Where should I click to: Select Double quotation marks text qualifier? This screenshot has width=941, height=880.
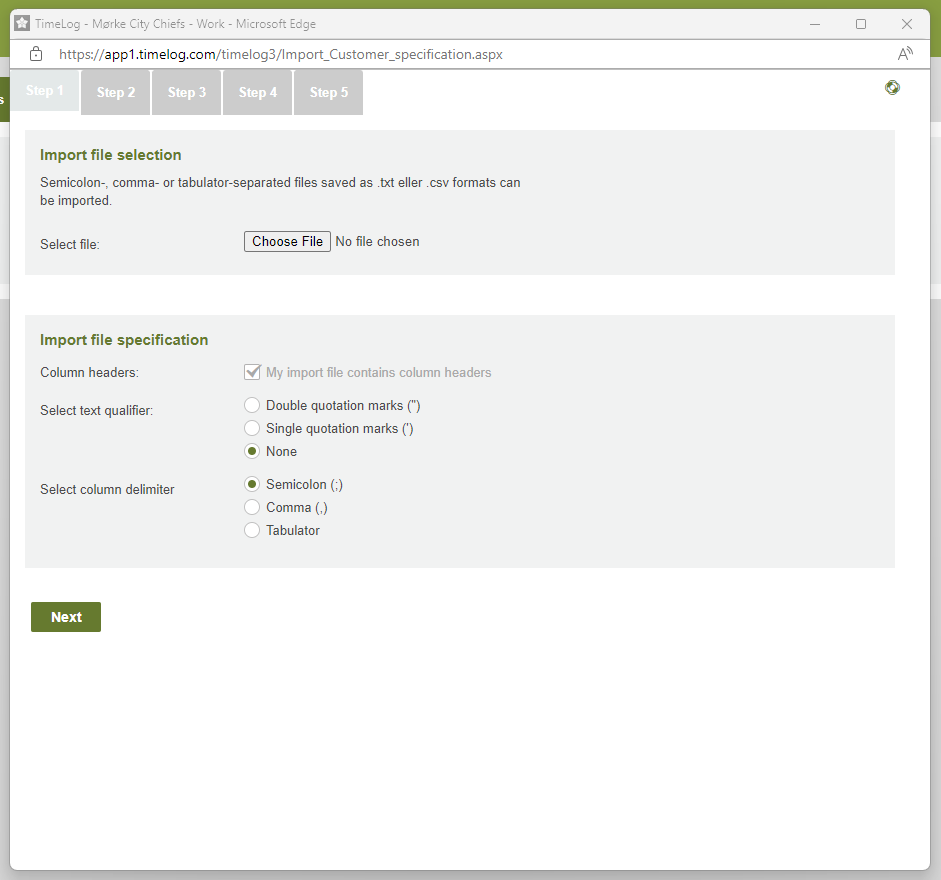[252, 406]
